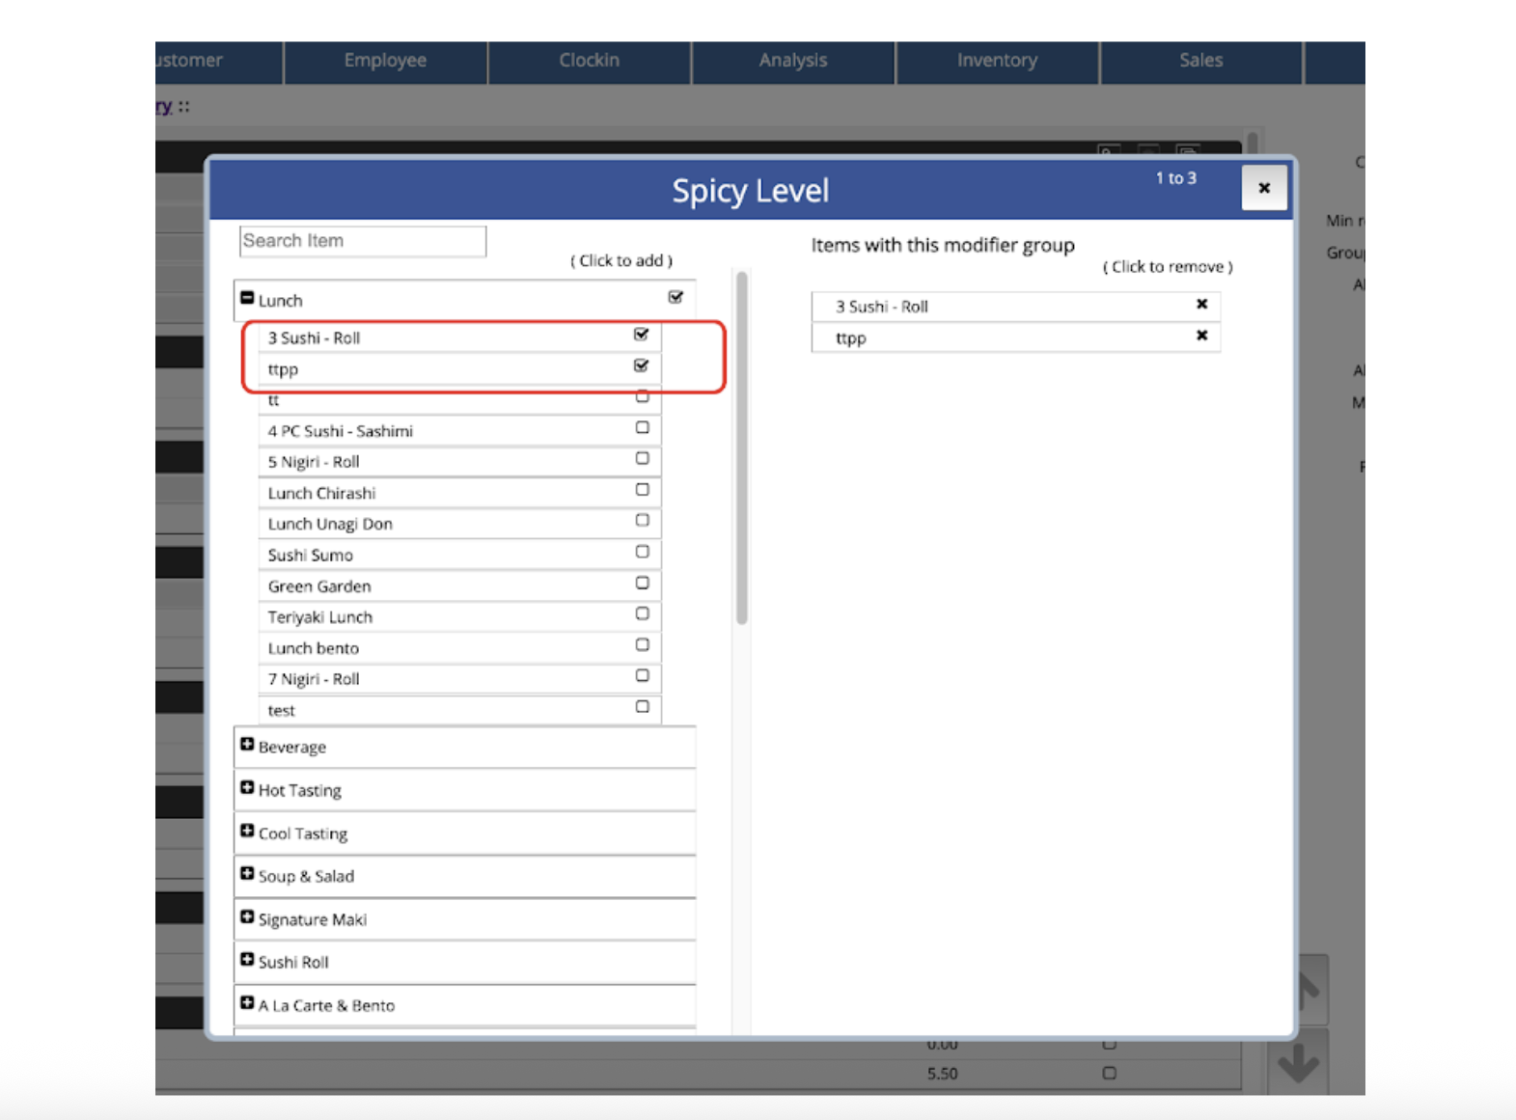Uncheck the 3 Sushi - Roll checkbox
Image resolution: width=1516 pixels, height=1120 pixels.
[642, 334]
